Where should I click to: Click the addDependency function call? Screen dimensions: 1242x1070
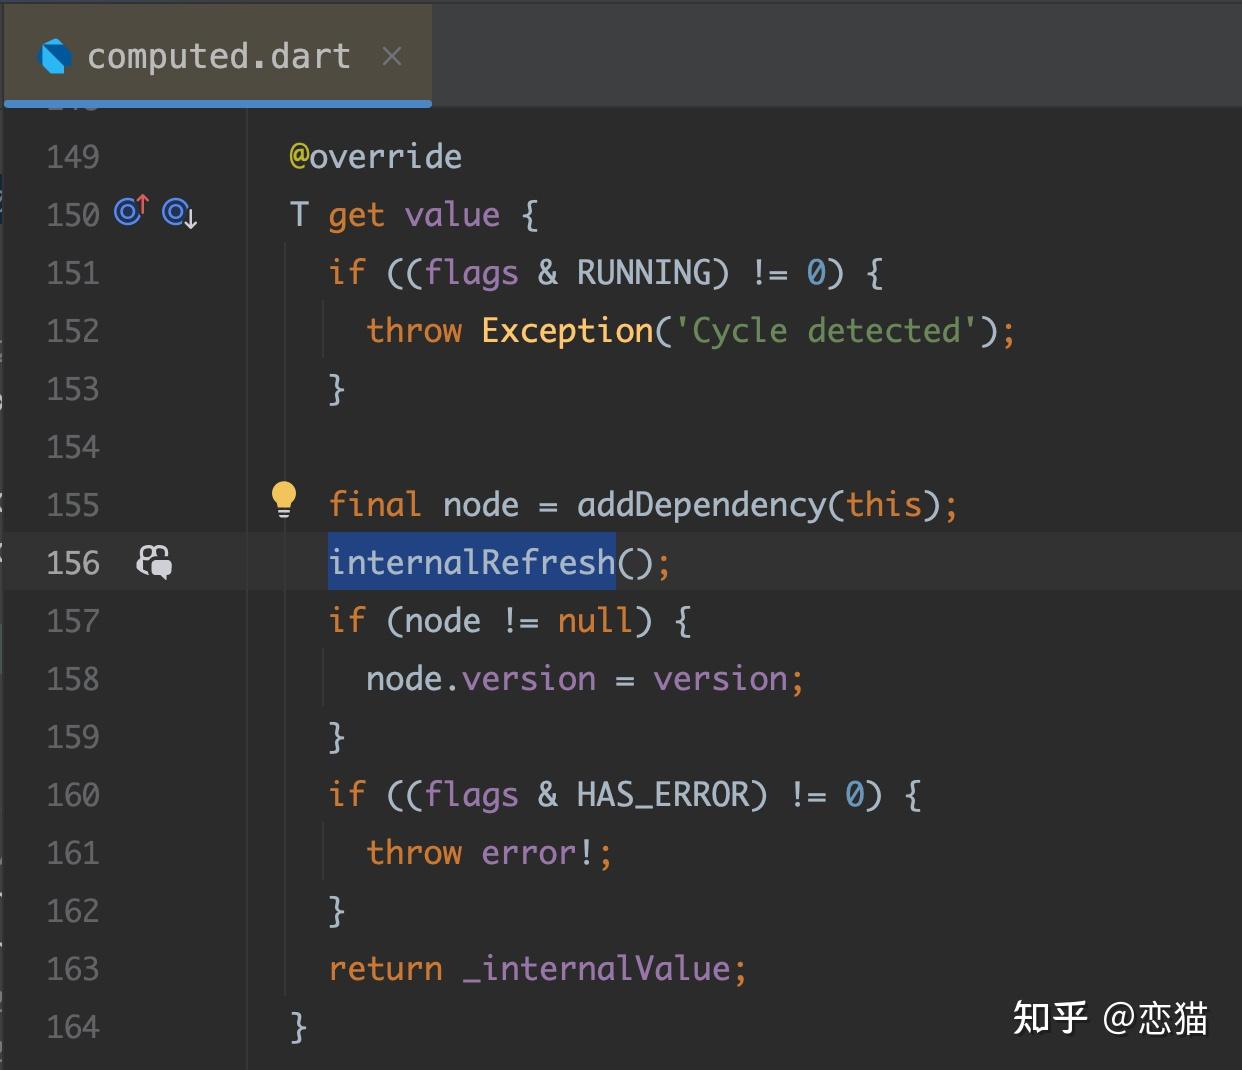pos(702,505)
